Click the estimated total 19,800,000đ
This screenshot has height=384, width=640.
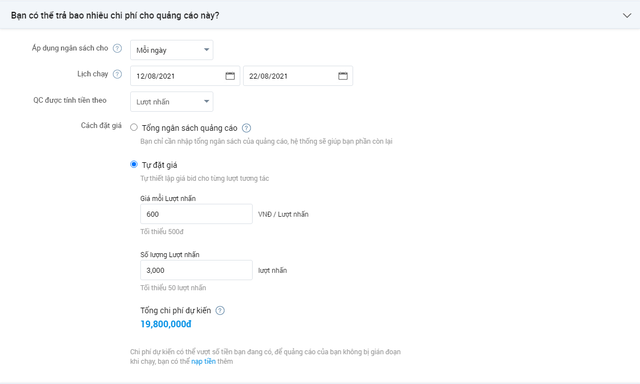(x=166, y=324)
